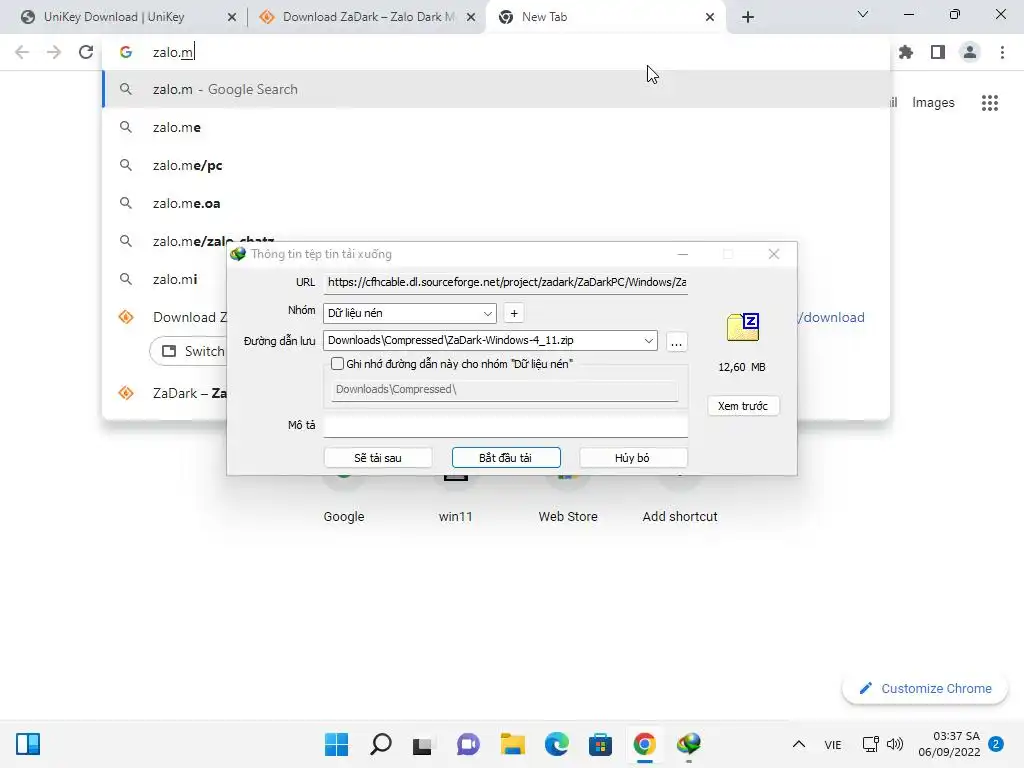Image resolution: width=1024 pixels, height=768 pixels.
Task: Open a new browser tab
Action: tap(748, 17)
